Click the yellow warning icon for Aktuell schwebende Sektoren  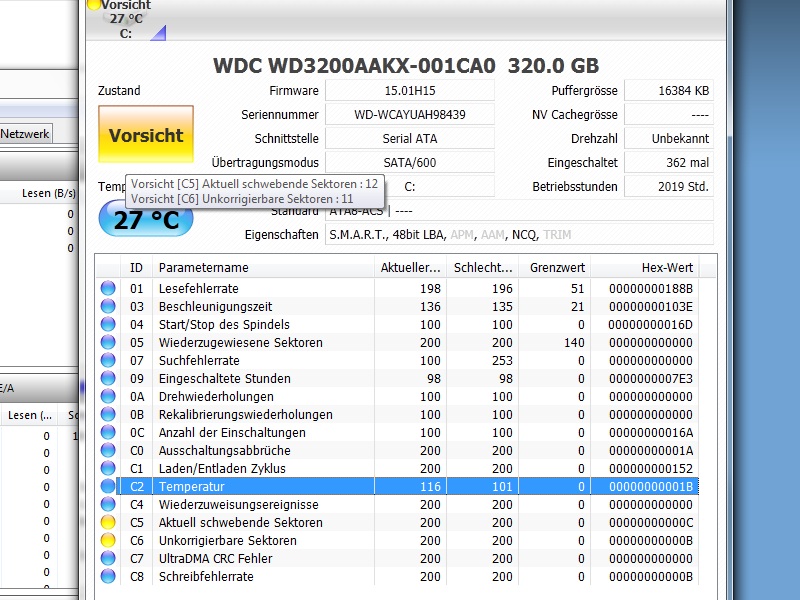tap(108, 522)
